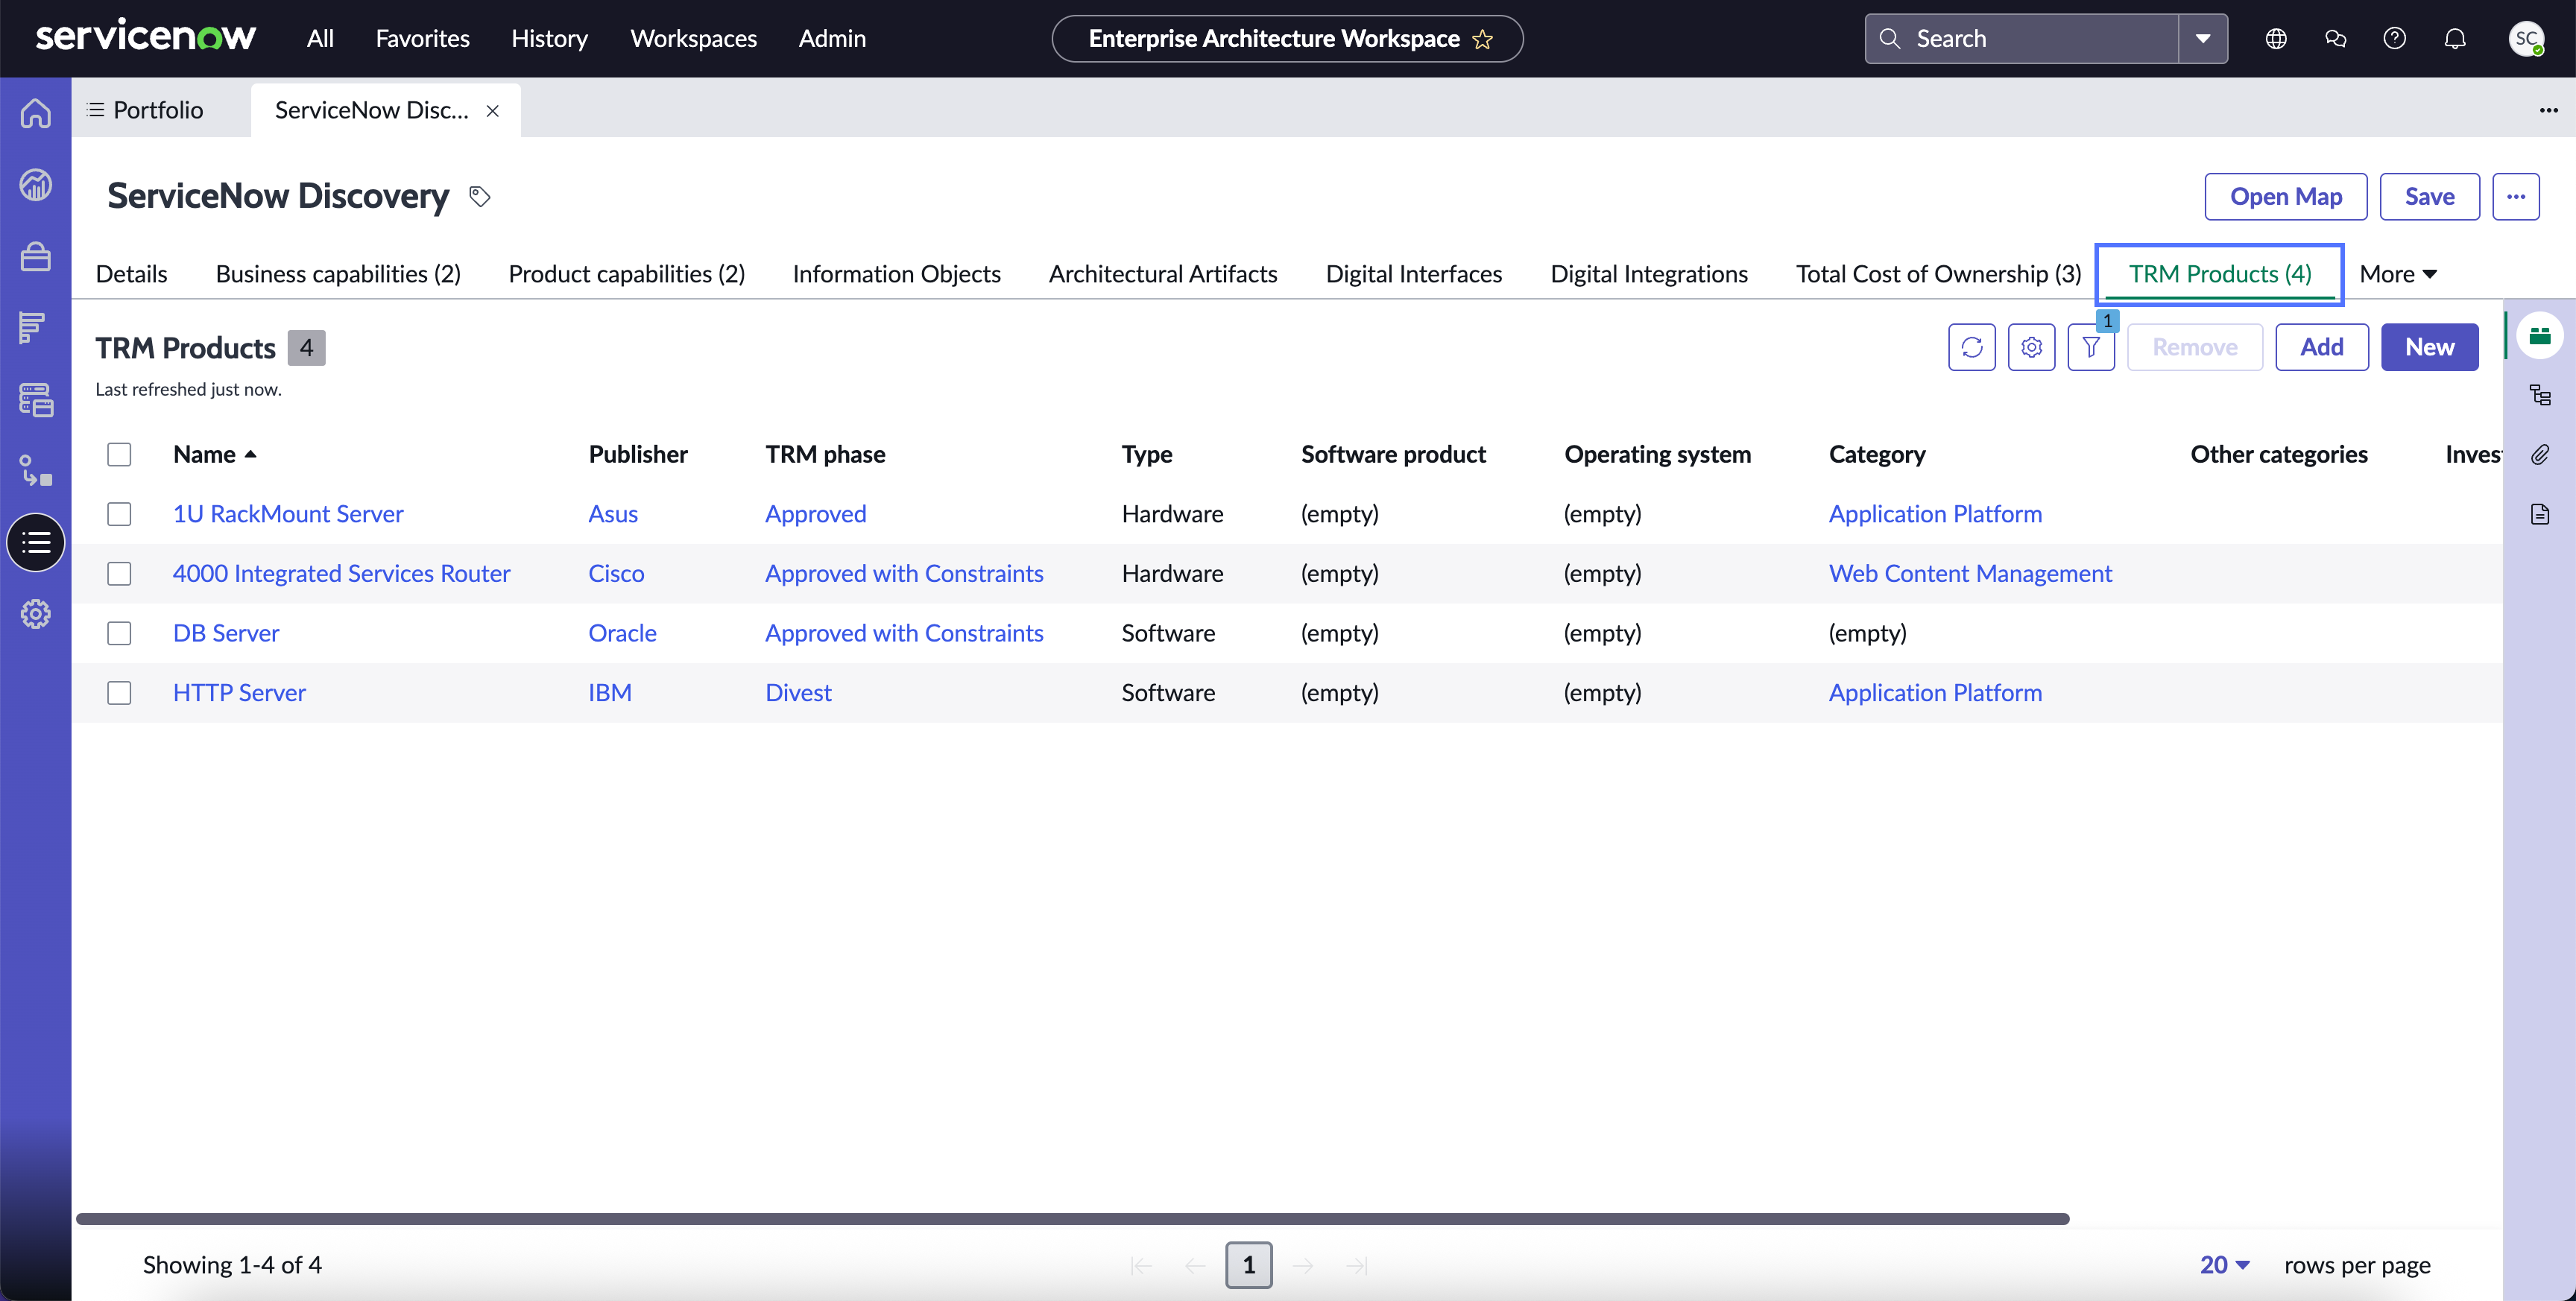This screenshot has width=2576, height=1301.
Task: Open the Cisco publisher link
Action: 616,573
